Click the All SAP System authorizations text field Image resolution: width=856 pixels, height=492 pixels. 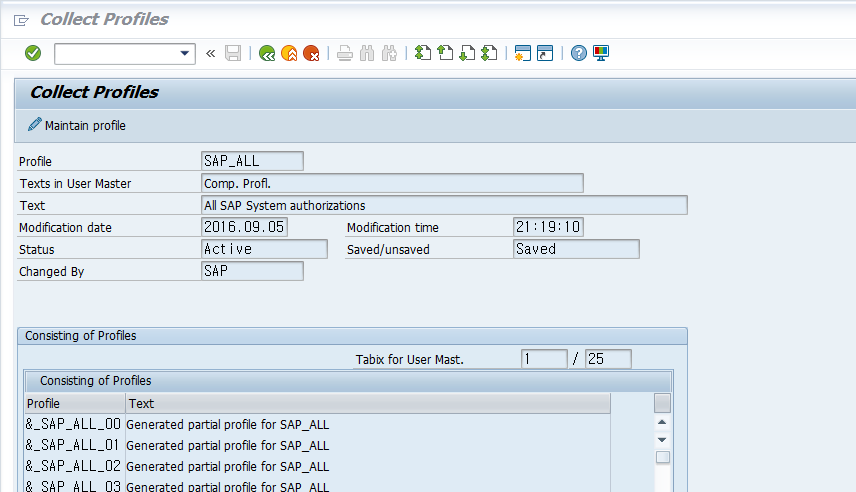(x=444, y=205)
